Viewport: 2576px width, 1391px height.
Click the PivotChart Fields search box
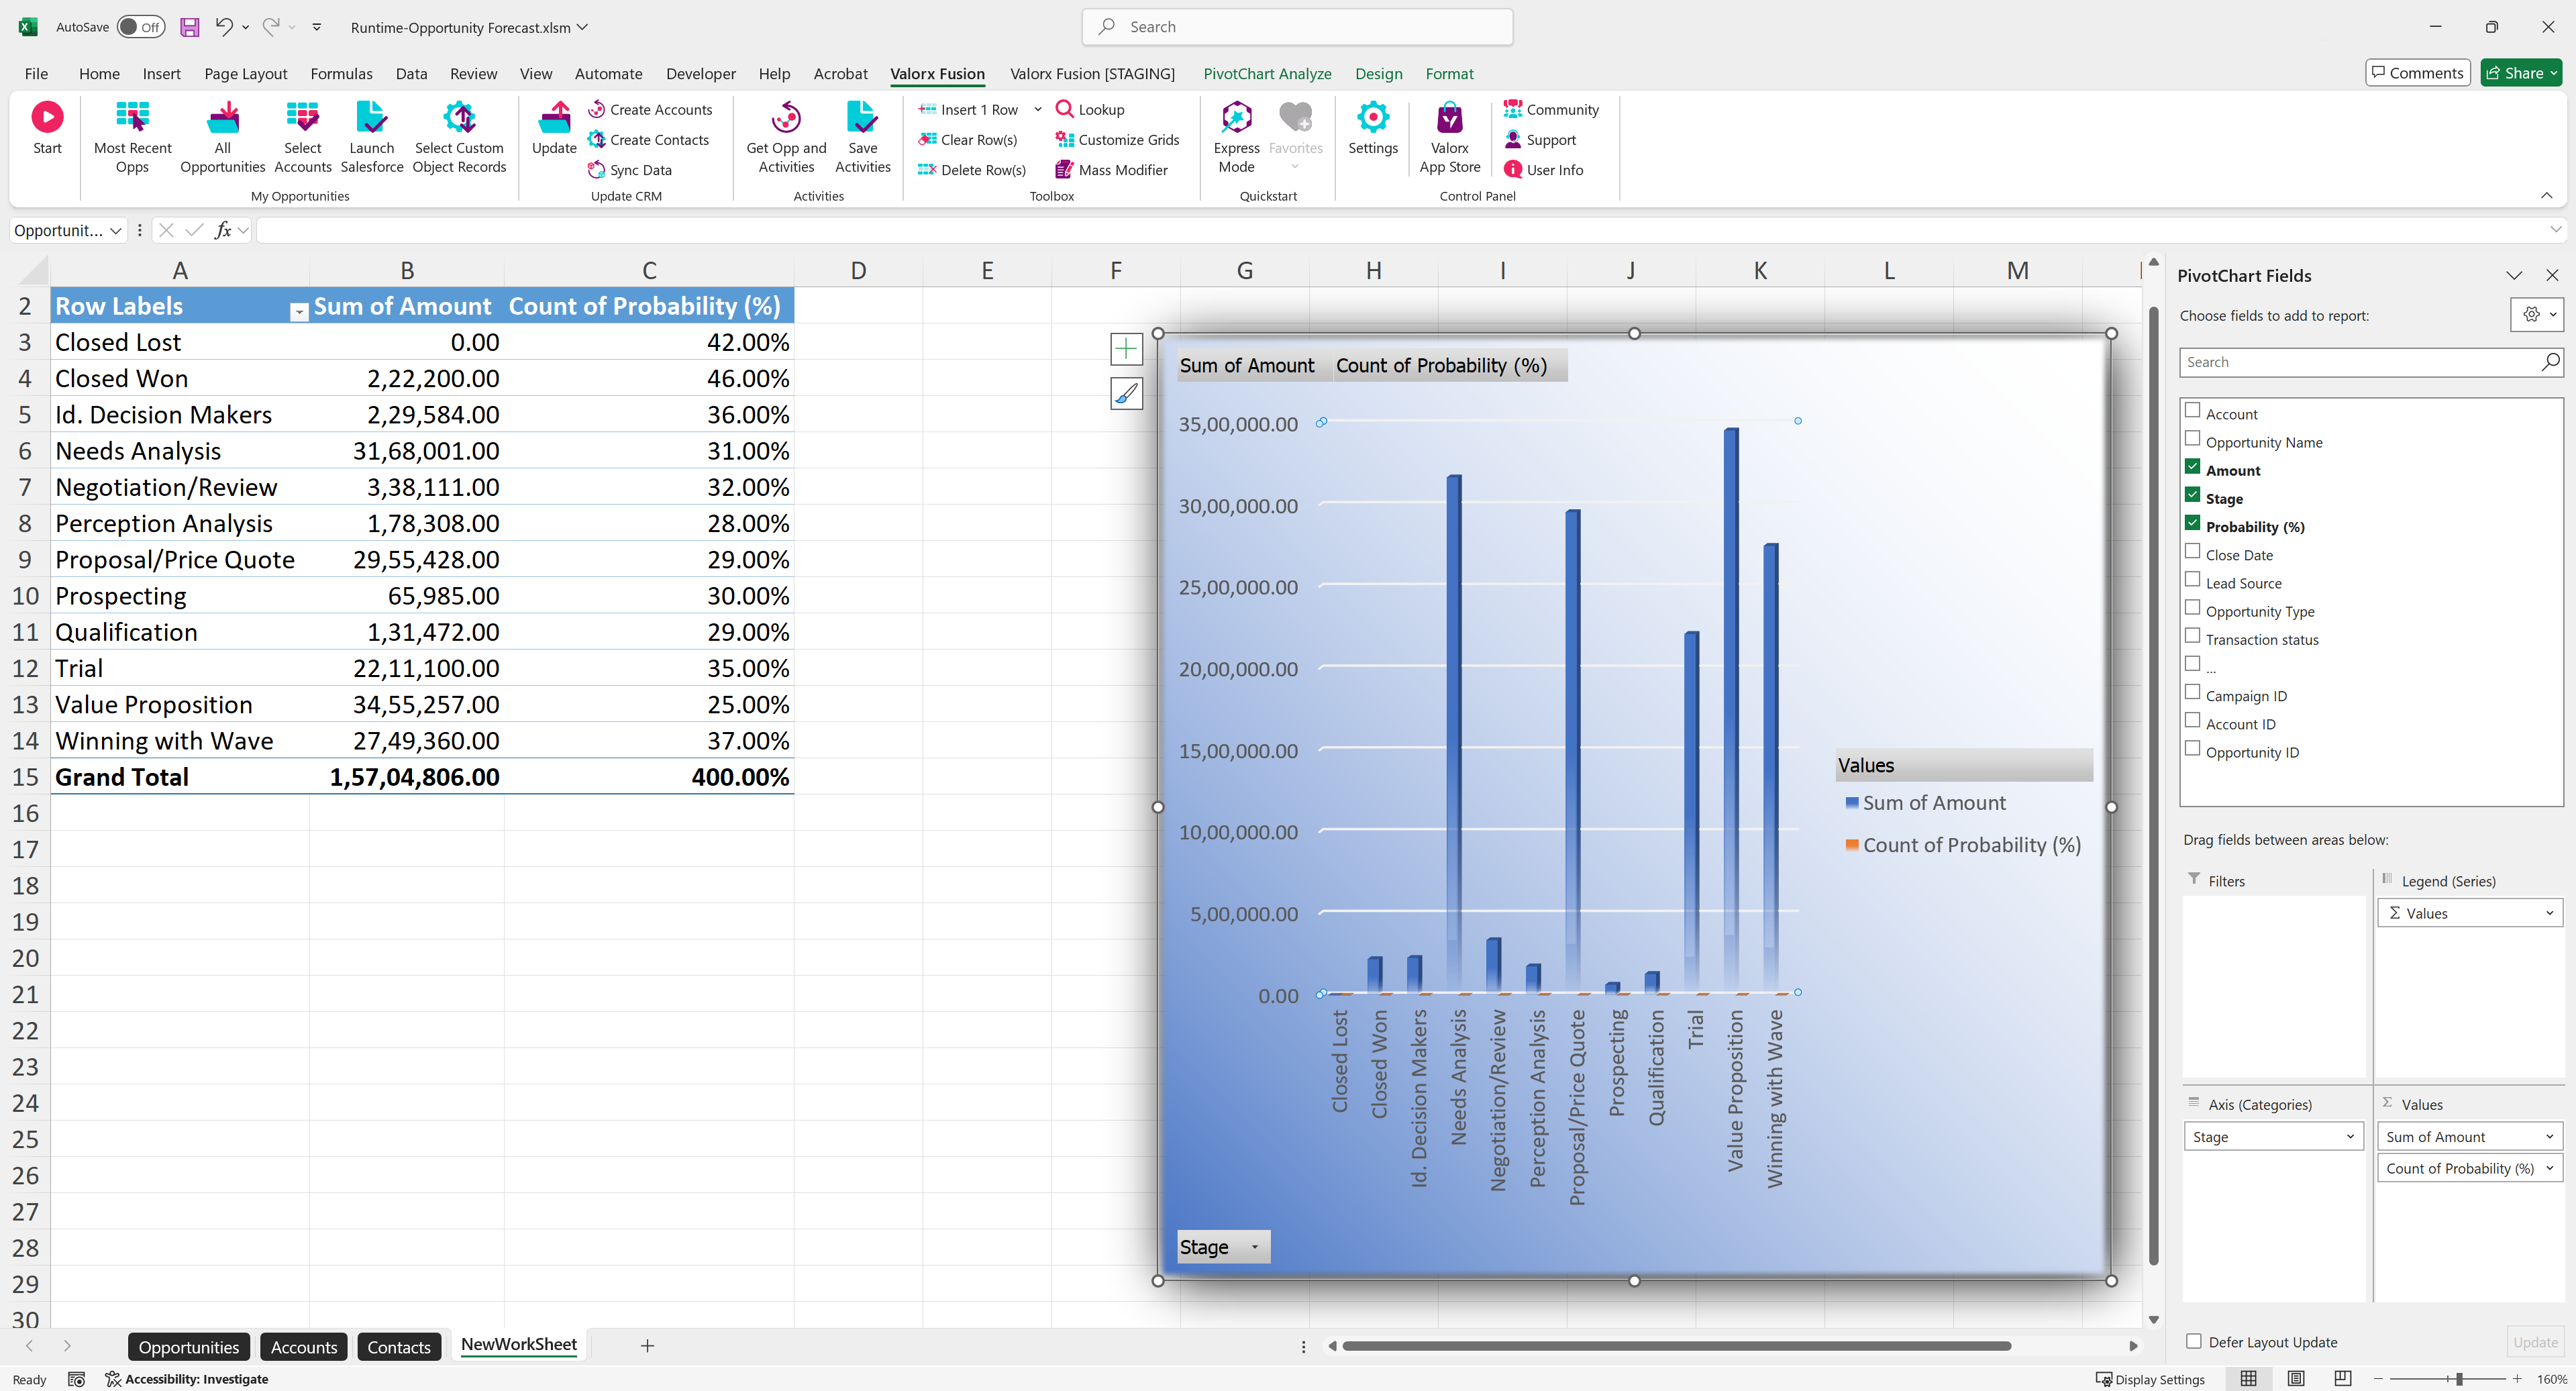[x=2370, y=362]
